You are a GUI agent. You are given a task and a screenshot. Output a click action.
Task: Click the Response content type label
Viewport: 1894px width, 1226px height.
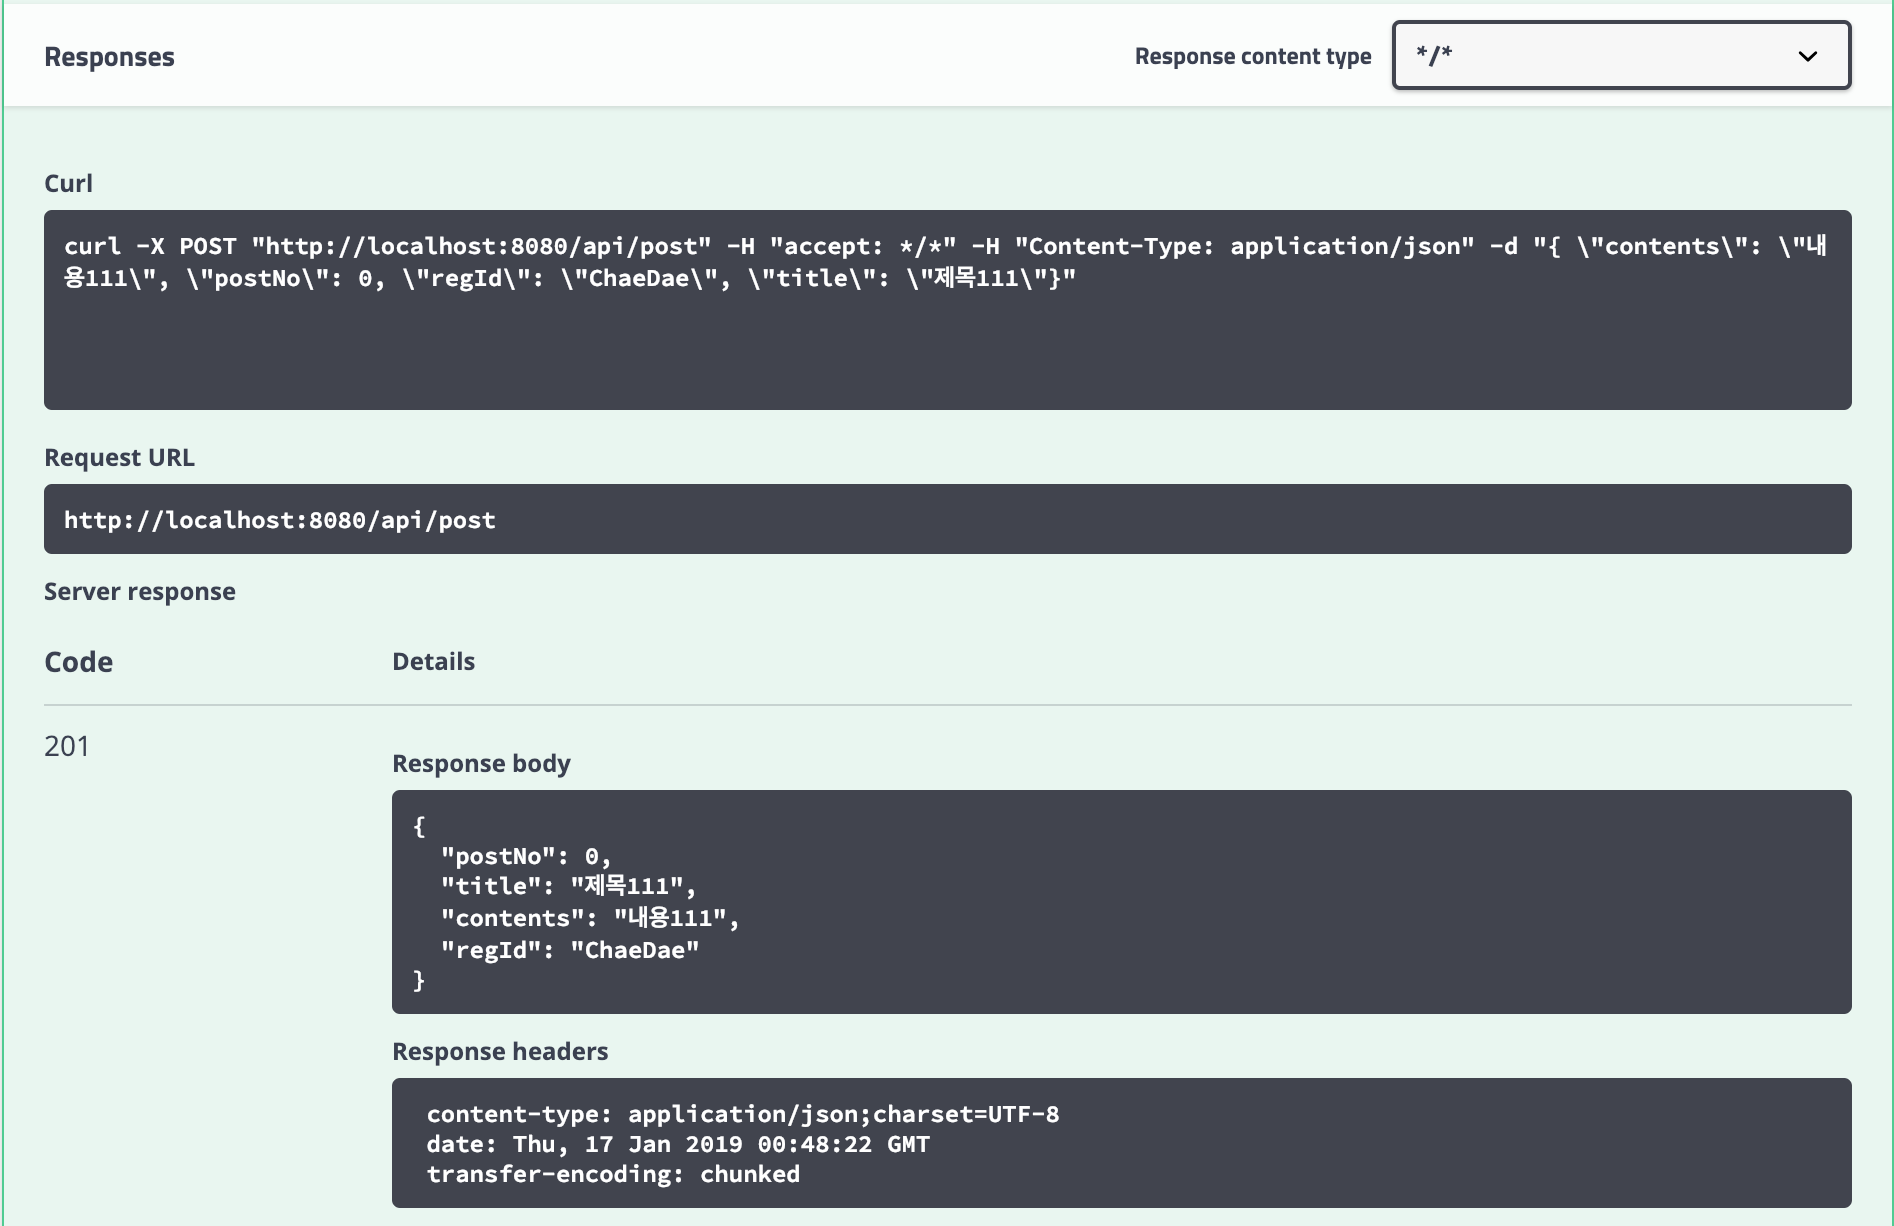(1252, 57)
